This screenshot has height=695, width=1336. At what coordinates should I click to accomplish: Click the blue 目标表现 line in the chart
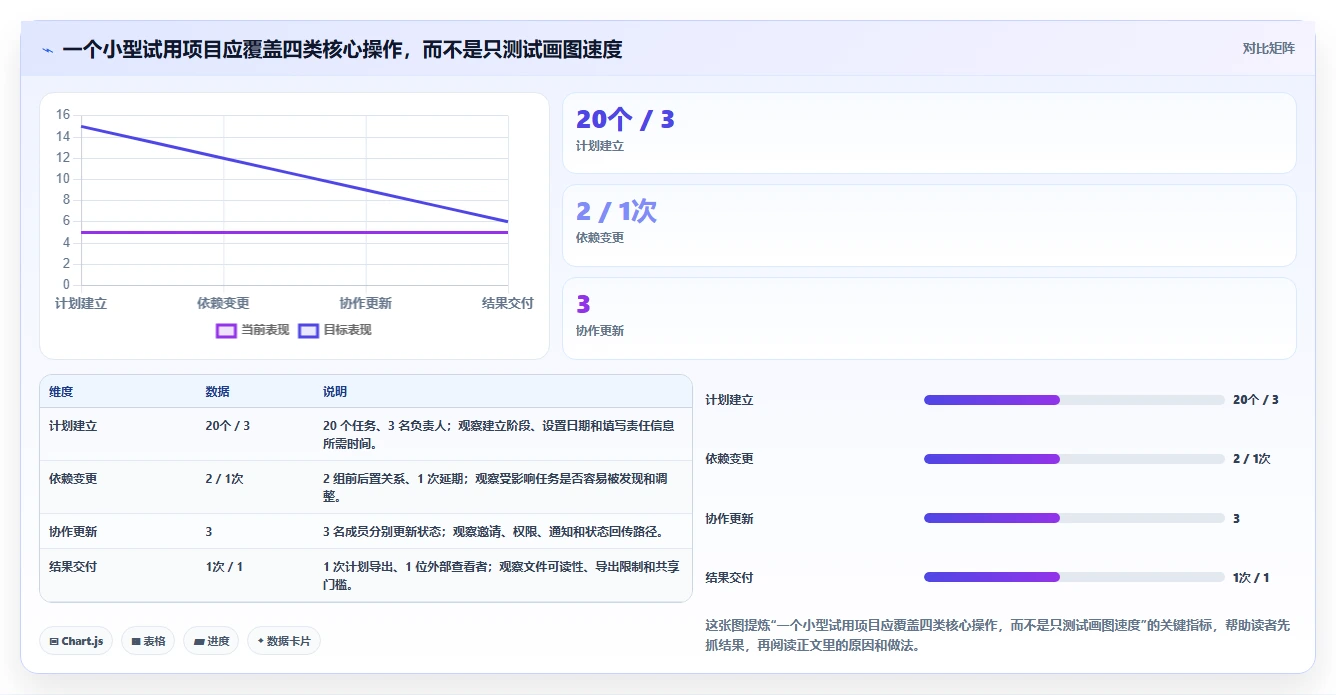tap(294, 174)
